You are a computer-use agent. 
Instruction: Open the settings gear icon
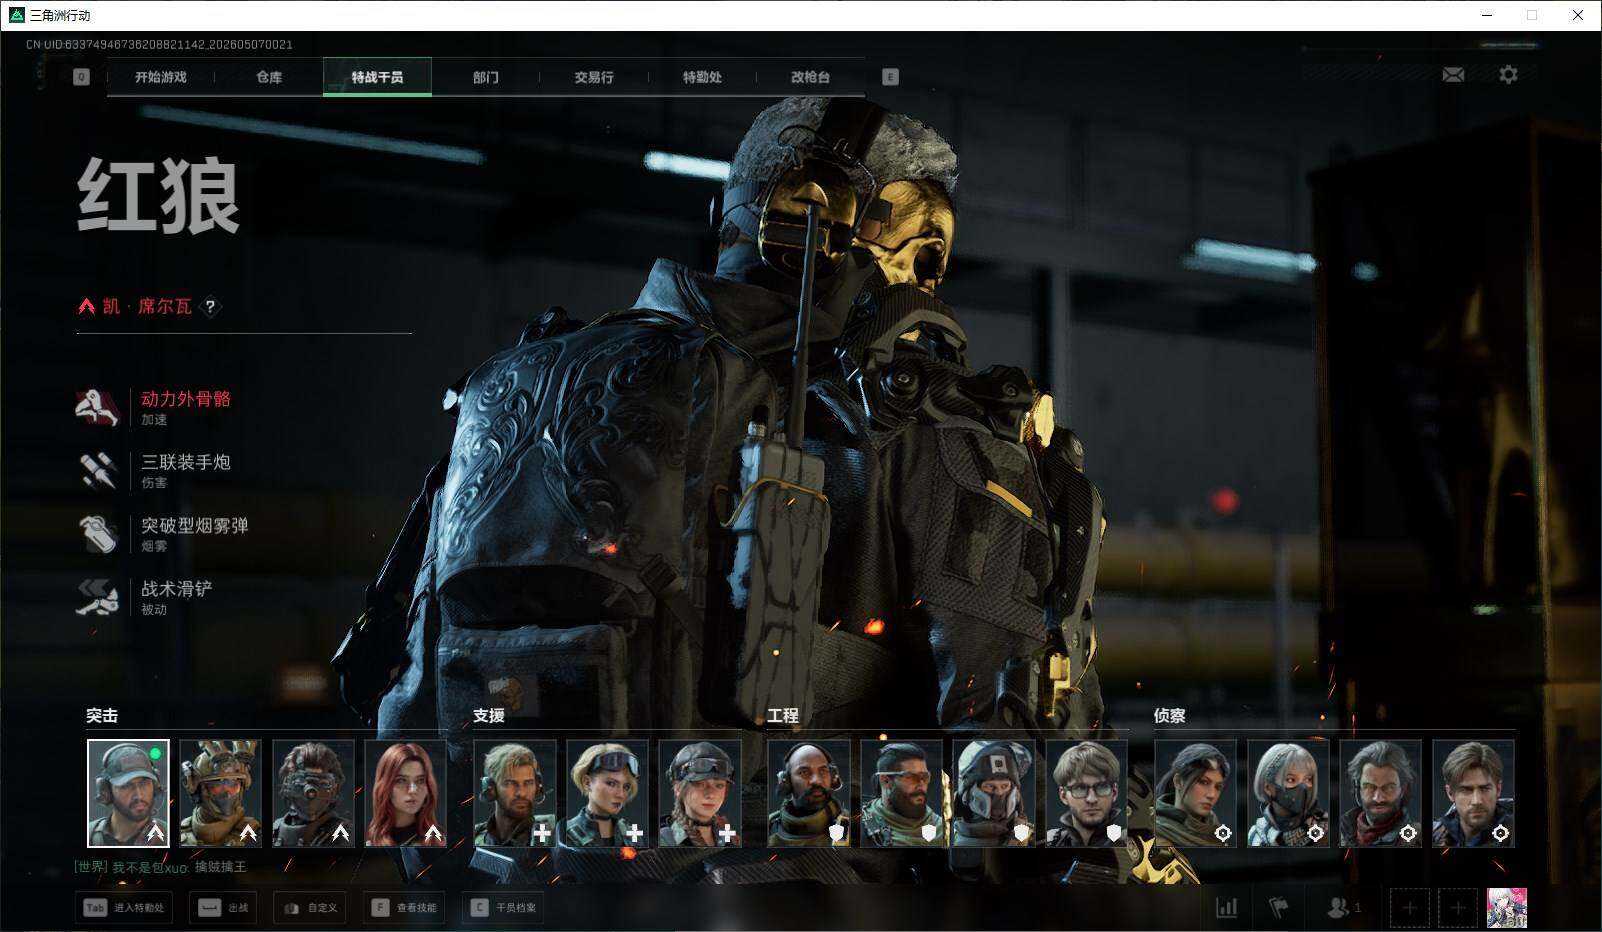[1508, 75]
